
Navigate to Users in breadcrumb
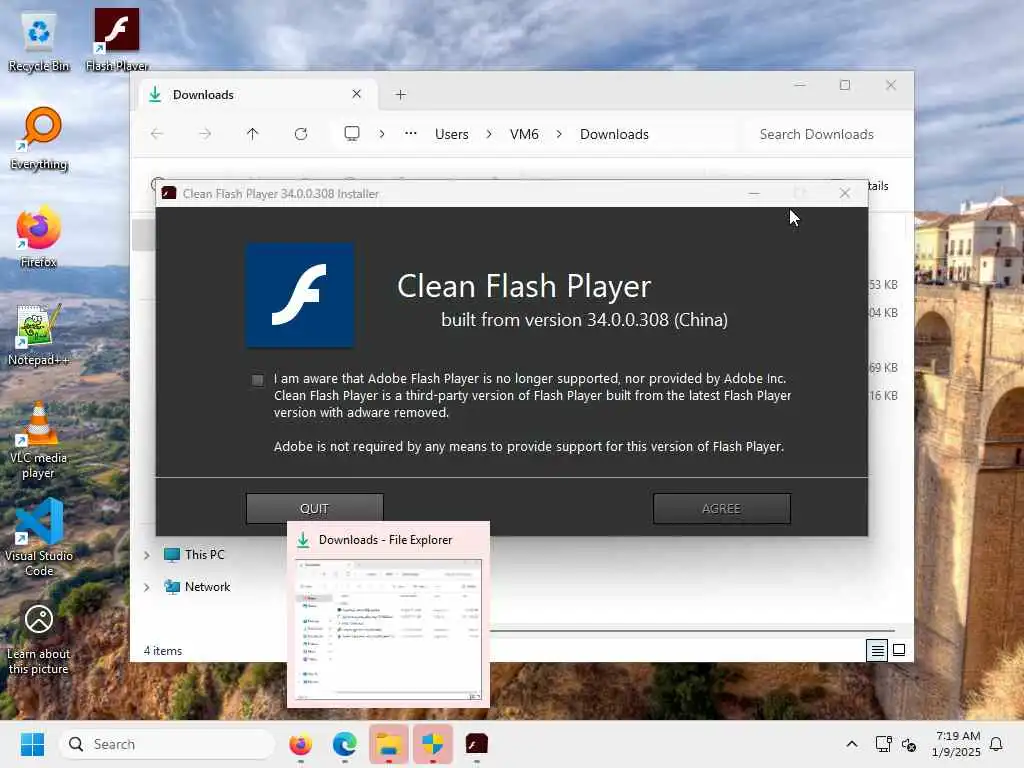[x=451, y=134]
